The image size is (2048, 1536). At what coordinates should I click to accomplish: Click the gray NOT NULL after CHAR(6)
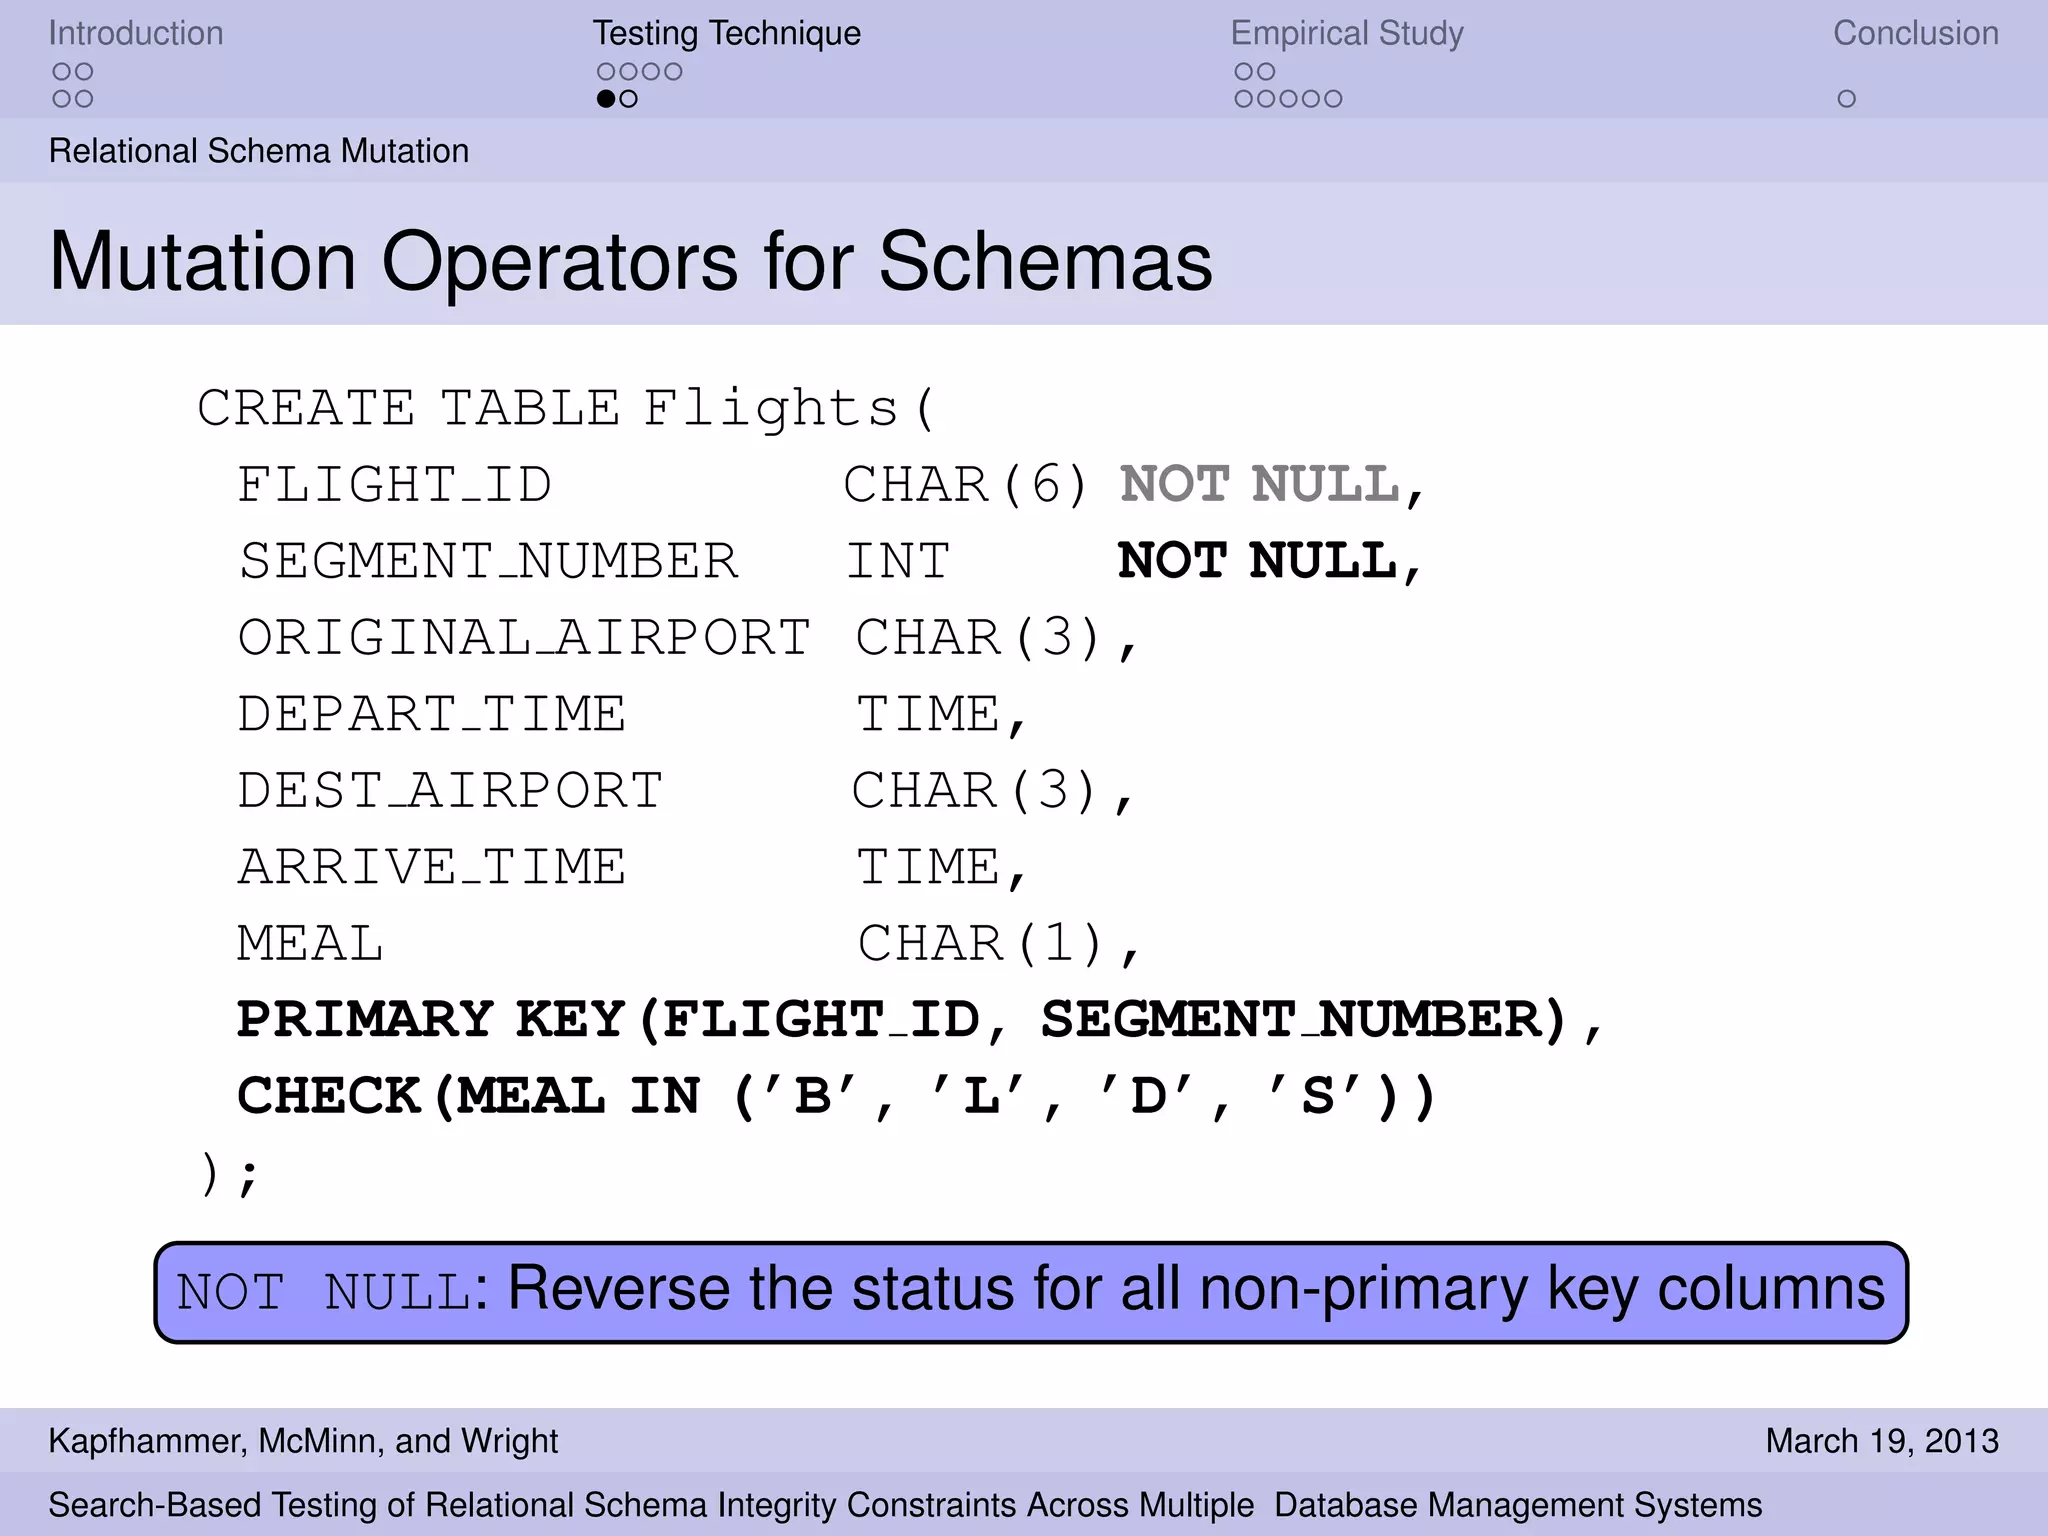1260,485
